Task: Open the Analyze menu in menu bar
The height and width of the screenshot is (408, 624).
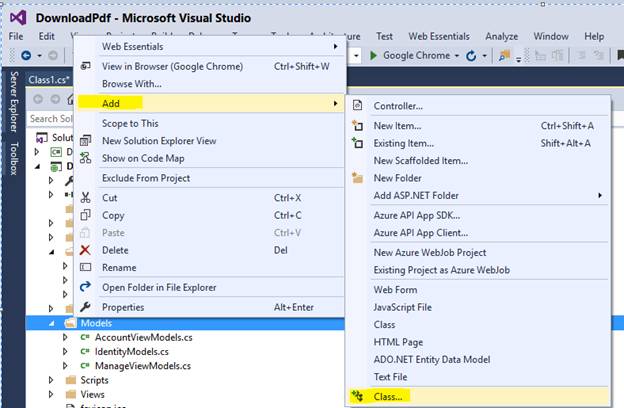Action: click(500, 36)
